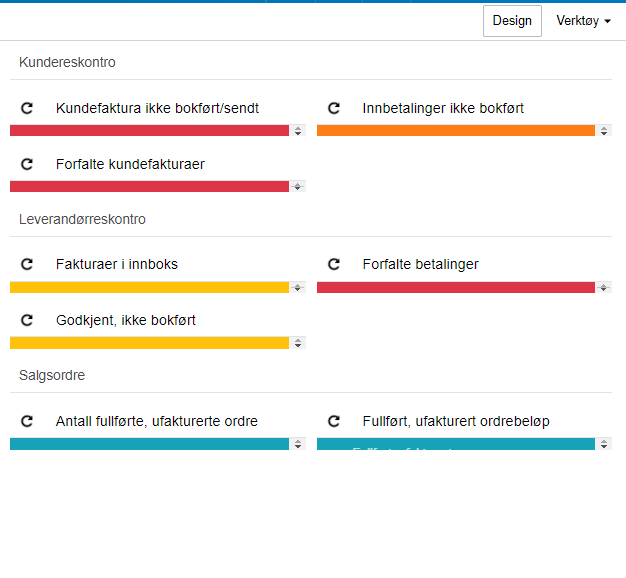Select the Leverandørreskontro section header
Image resolution: width=626 pixels, height=578 pixels.
pyautogui.click(x=82, y=219)
